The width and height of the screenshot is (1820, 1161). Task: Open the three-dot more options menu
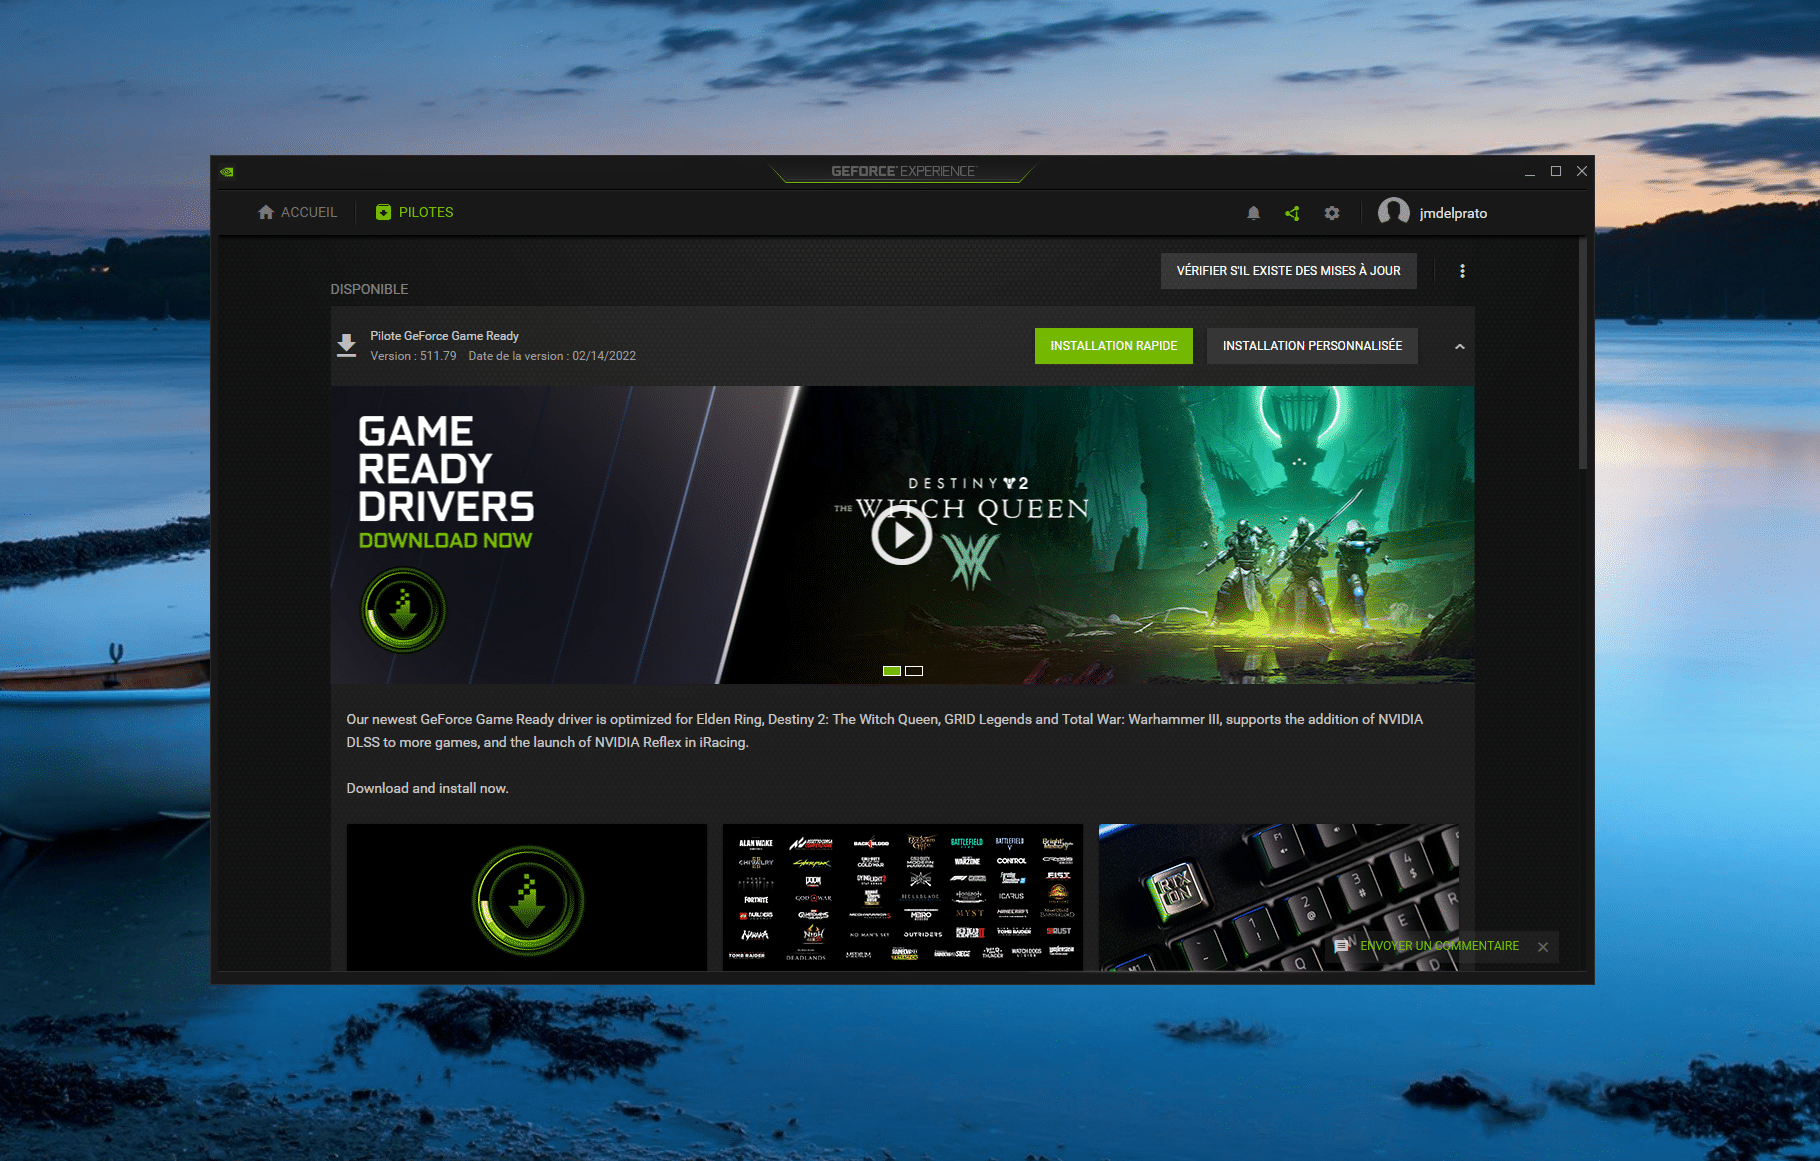[1462, 271]
